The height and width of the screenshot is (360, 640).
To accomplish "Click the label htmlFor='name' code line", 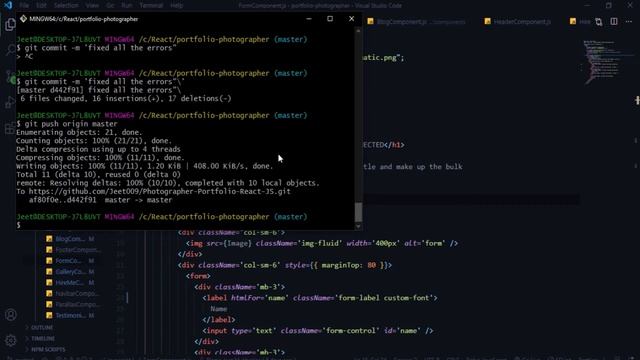I will point(320,298).
